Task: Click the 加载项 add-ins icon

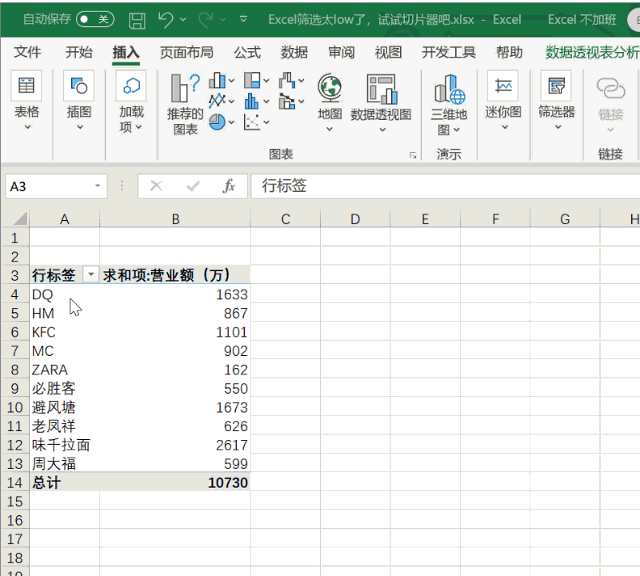Action: tap(131, 86)
